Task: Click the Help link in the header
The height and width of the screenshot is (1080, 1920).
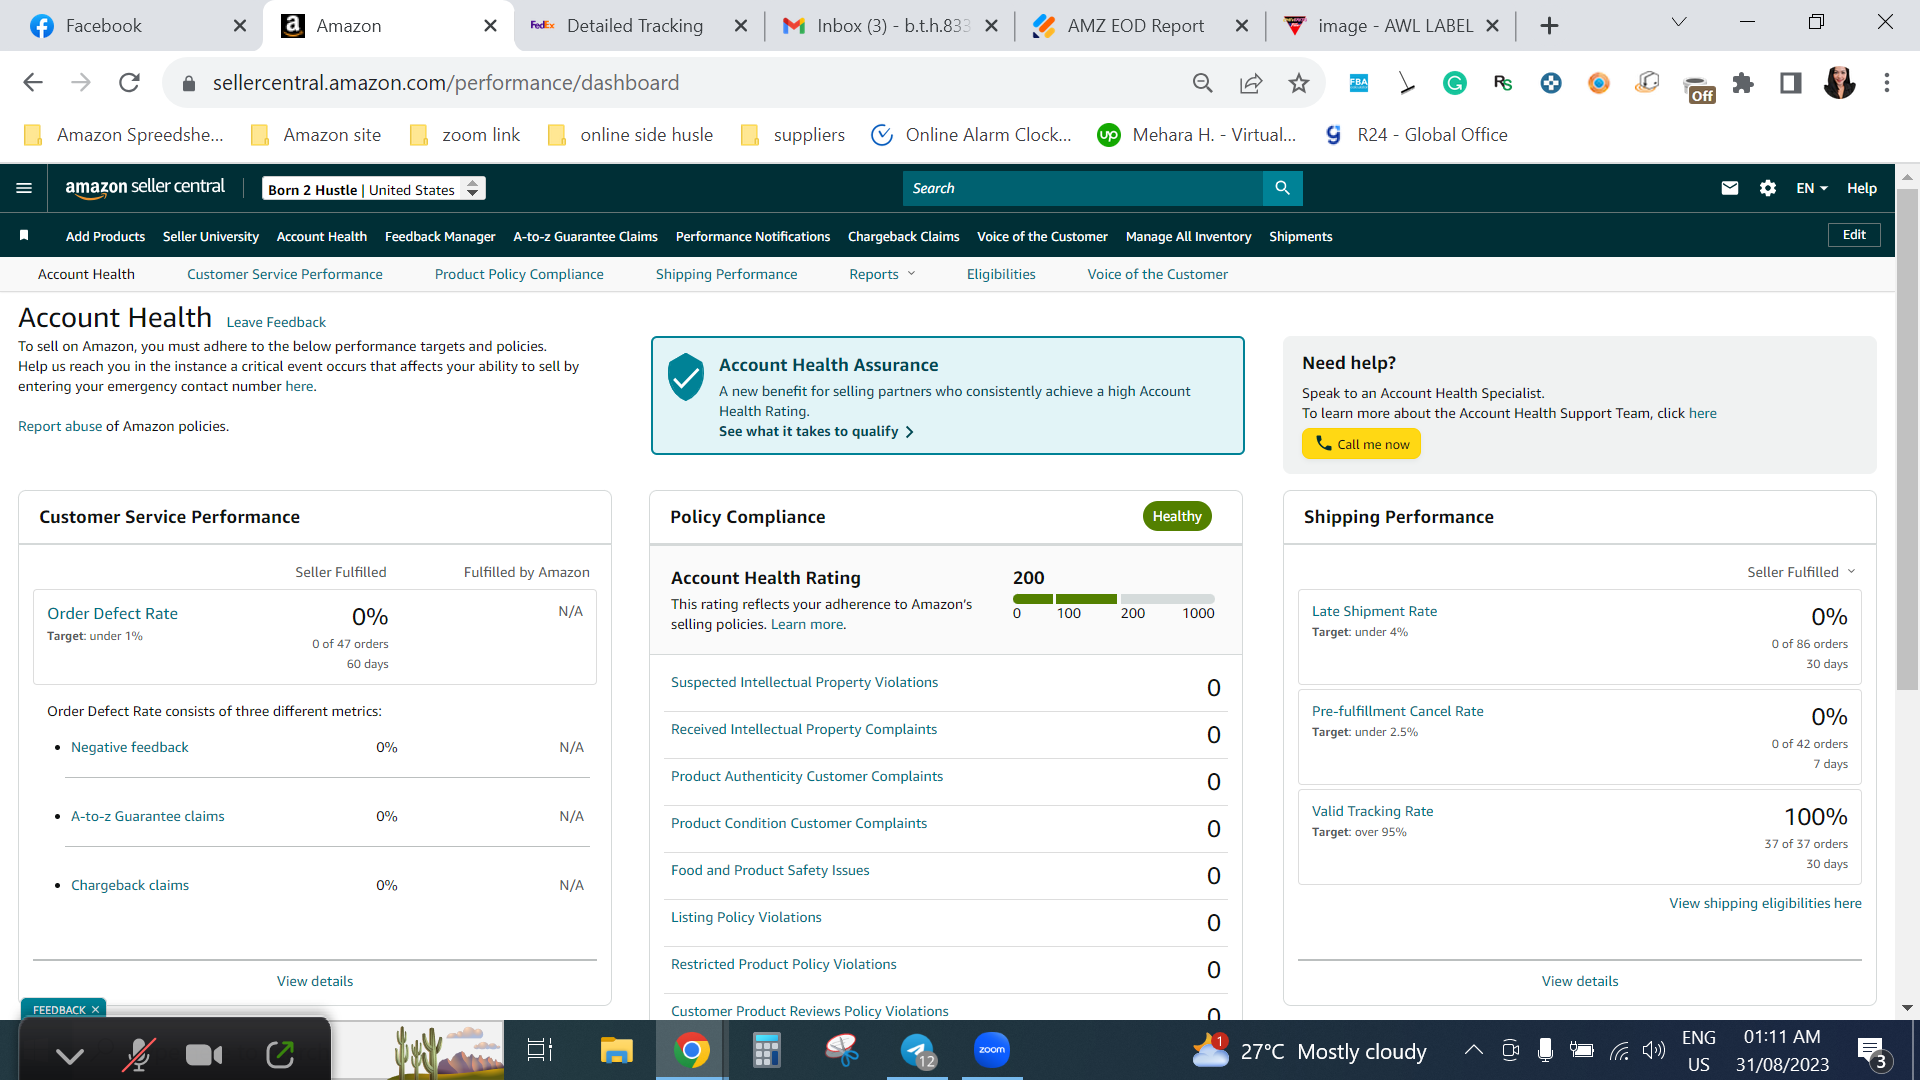Action: 1861,188
